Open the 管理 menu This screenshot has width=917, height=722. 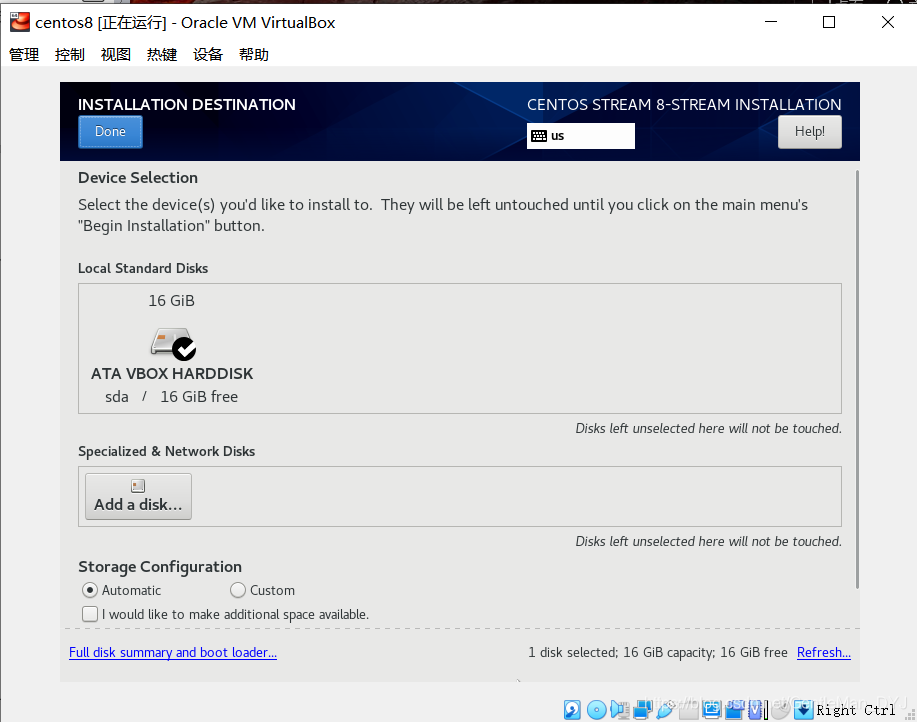pos(24,54)
